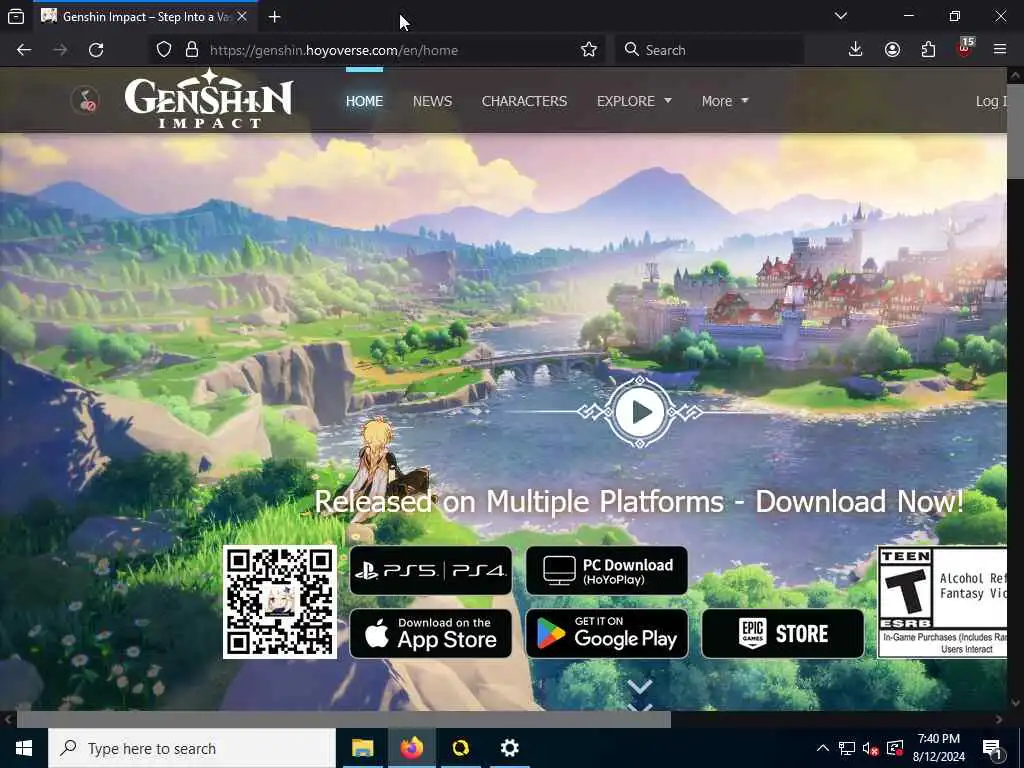Expand the list all tabs chevron
Viewport: 1024px width, 768px height.
tap(841, 16)
